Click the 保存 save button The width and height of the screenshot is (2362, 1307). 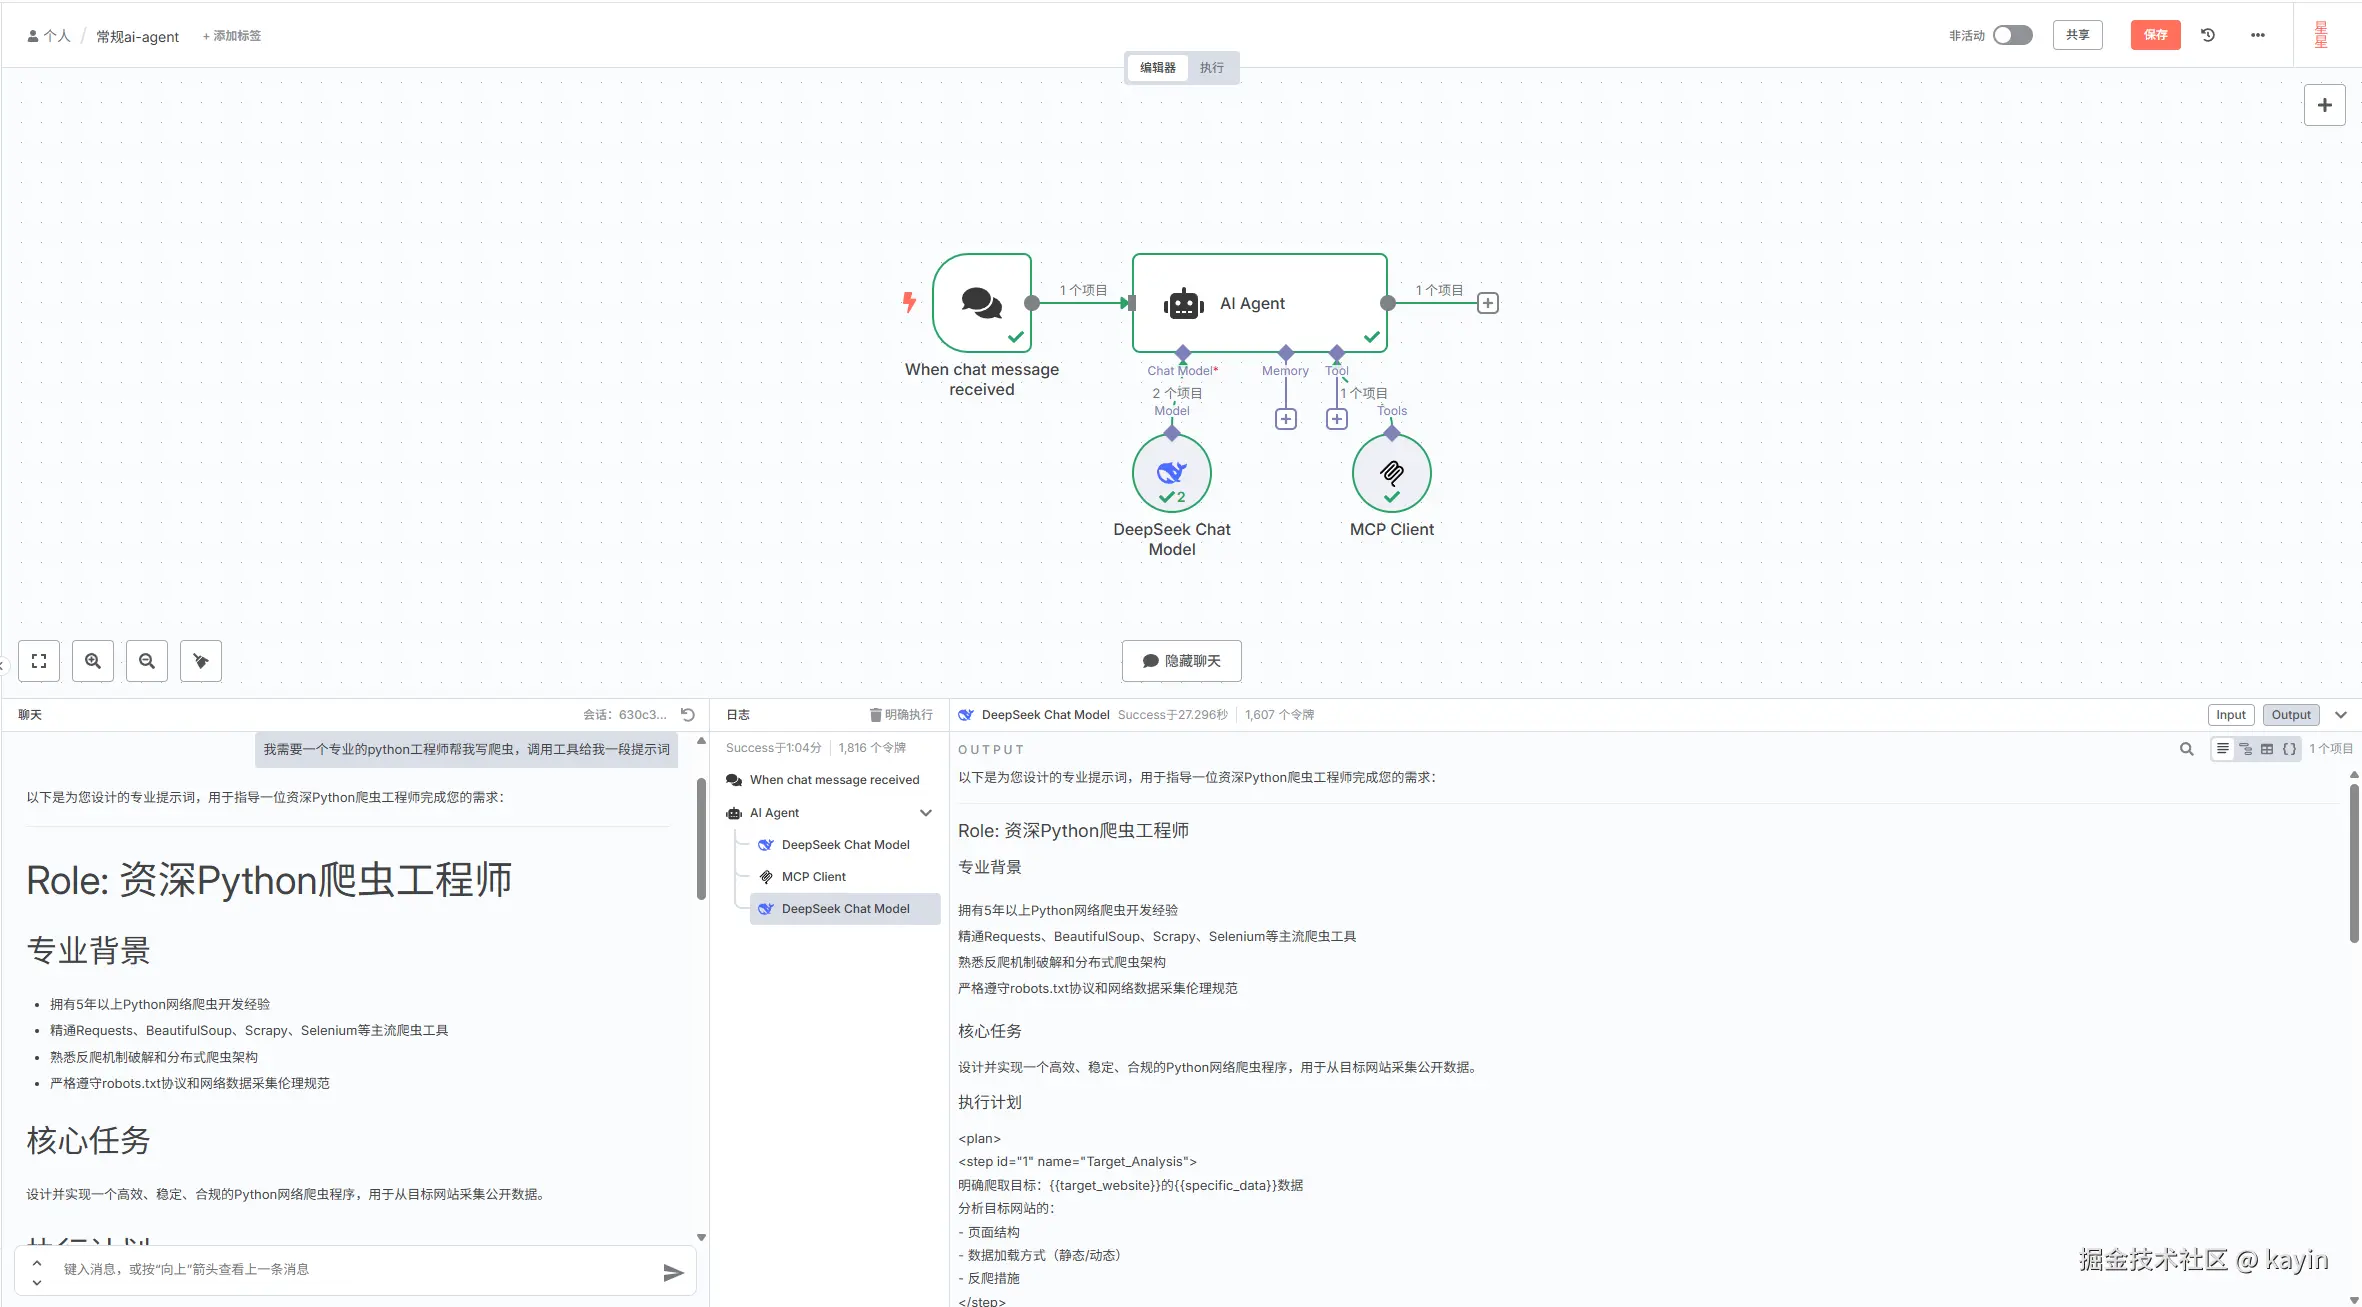(2155, 35)
